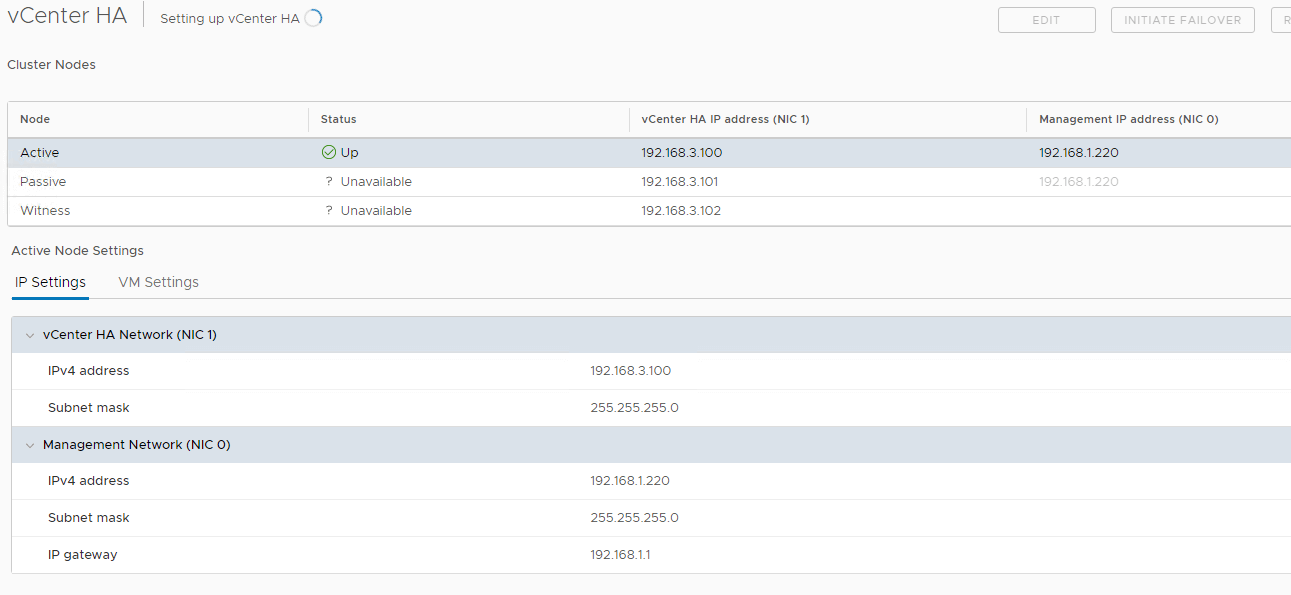The width and height of the screenshot is (1291, 595).
Task: Click the 192.168.3.102 HA IP address
Action: click(681, 211)
